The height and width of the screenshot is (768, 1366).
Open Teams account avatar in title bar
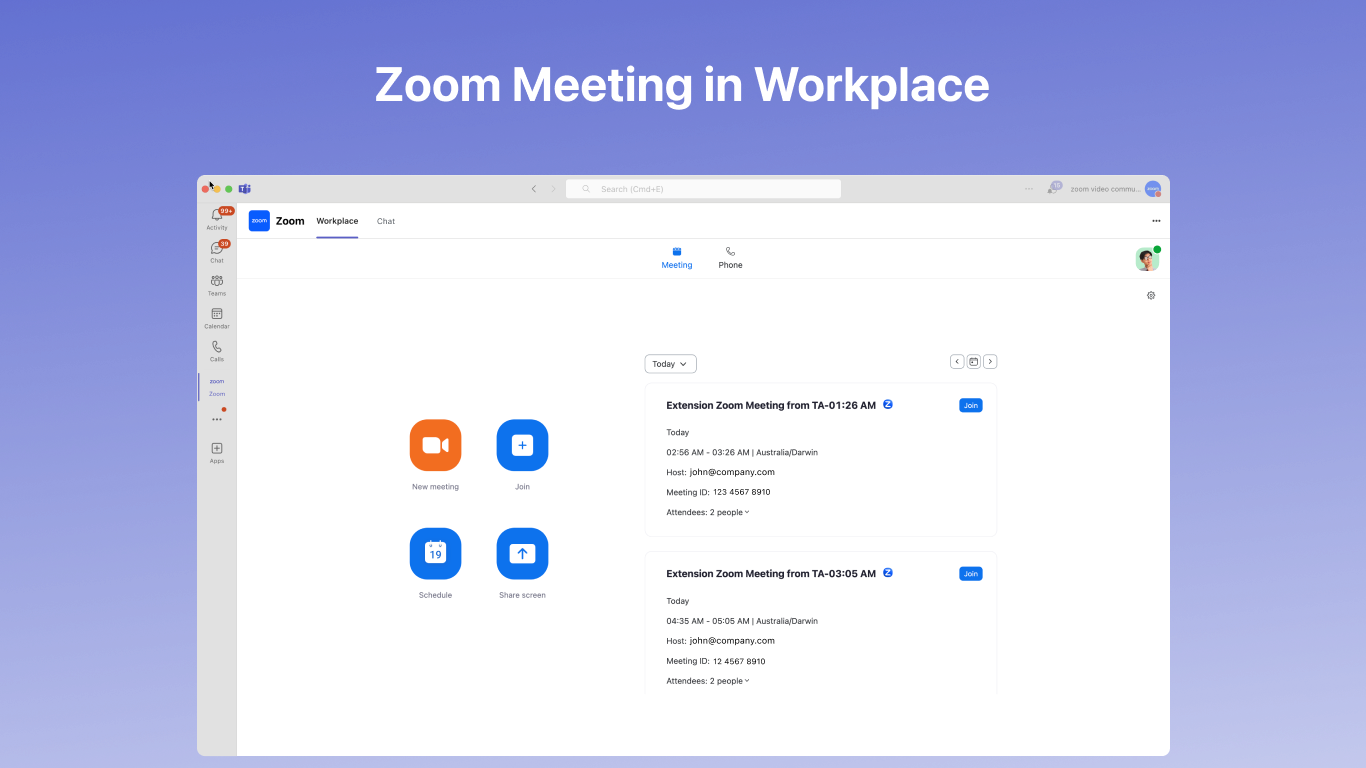1153,189
